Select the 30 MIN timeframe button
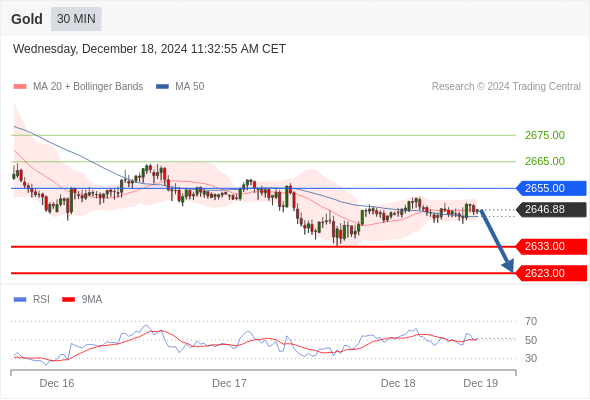590x400 pixels. pos(76,19)
